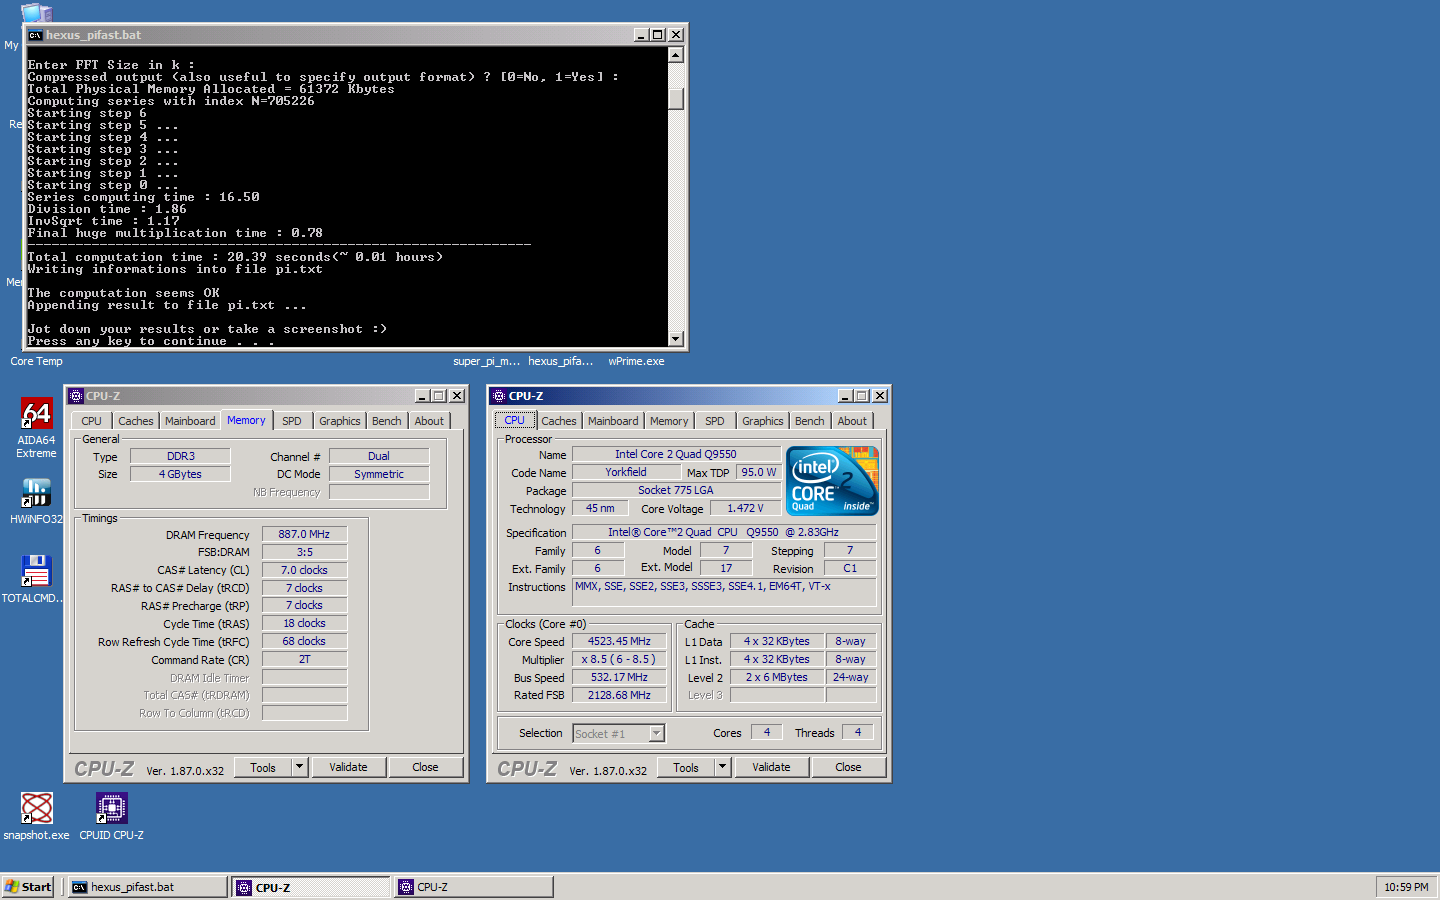1440x900 pixels.
Task: Open Caches tab in left CPU-Z window
Action: pyautogui.click(x=136, y=421)
